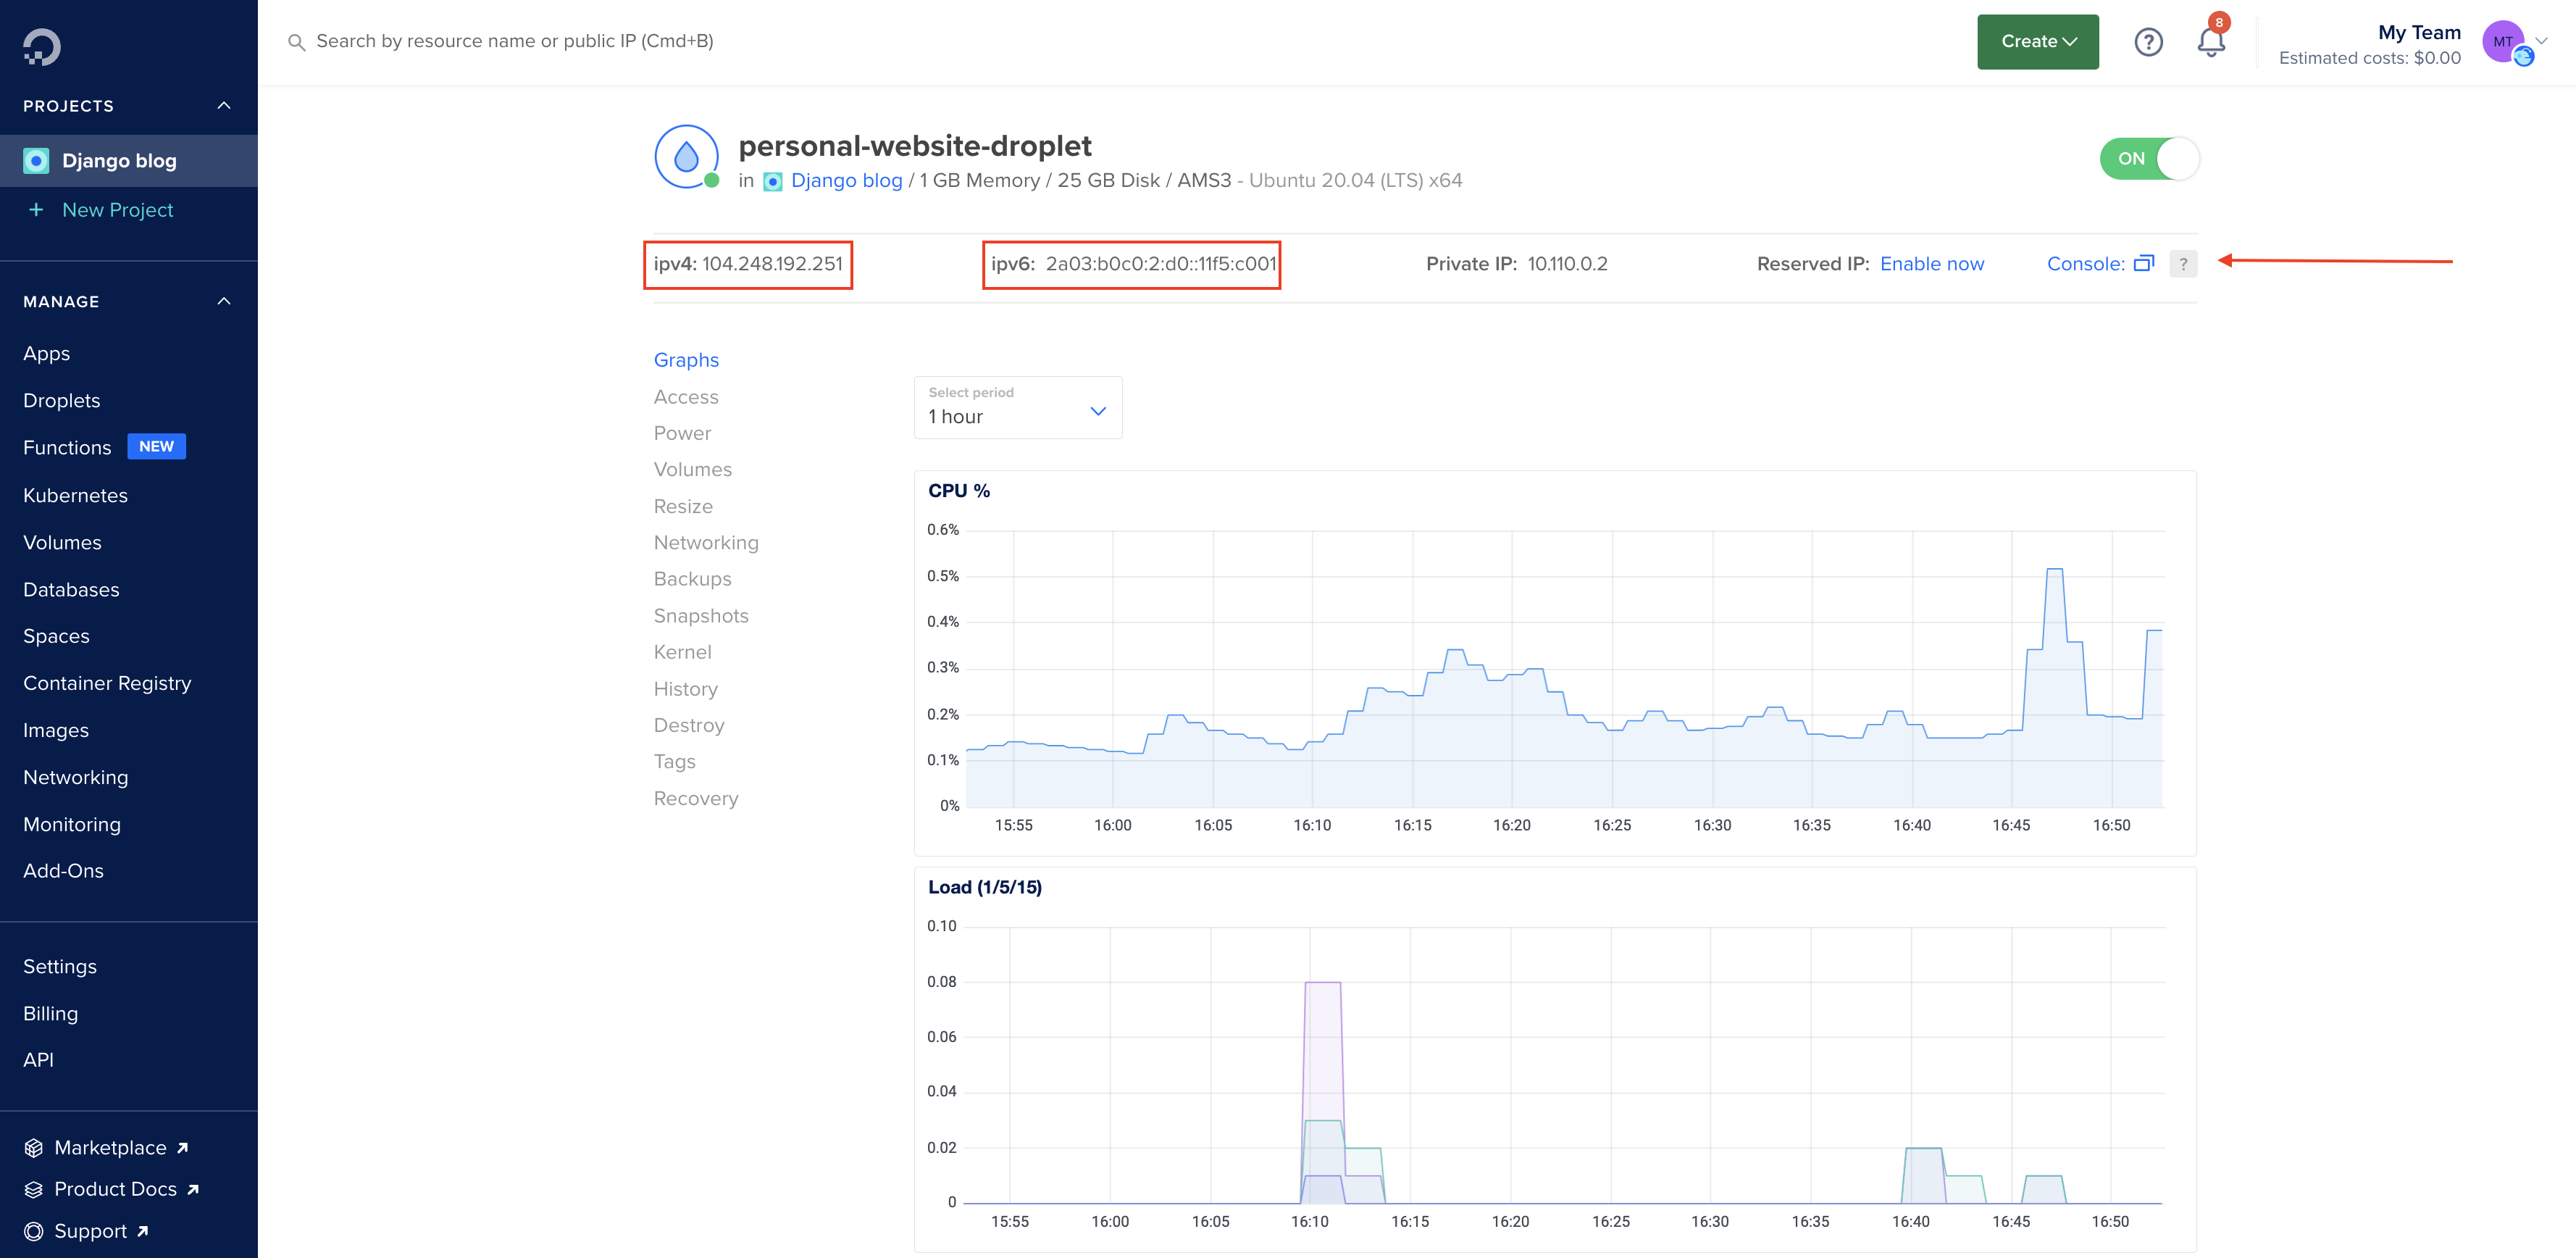
Task: Click the Marketplace icon in sidebar
Action: (34, 1148)
